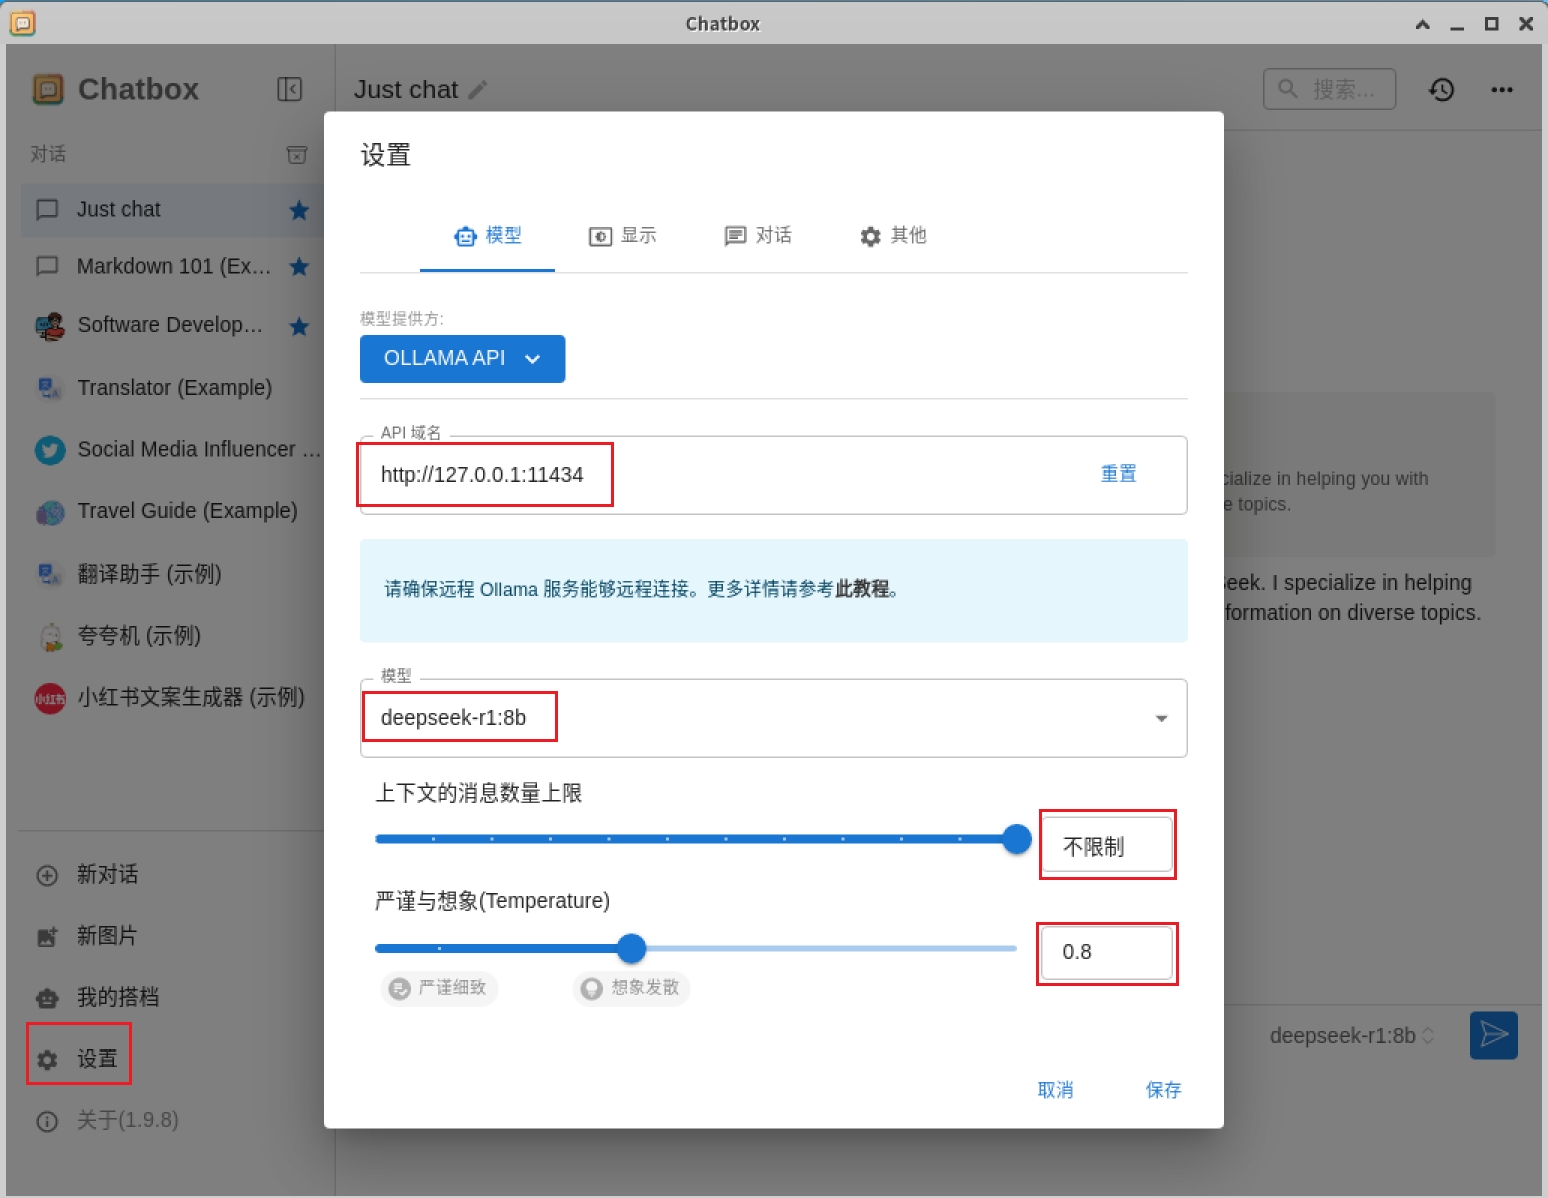Click the pencil to rename Just chat

tap(477, 89)
